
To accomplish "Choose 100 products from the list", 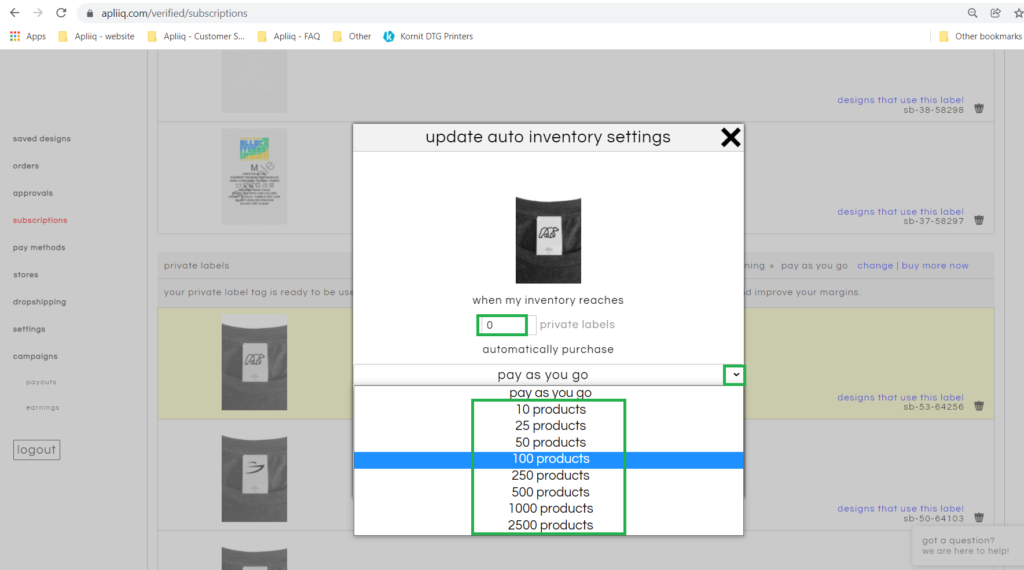I will tap(550, 459).
